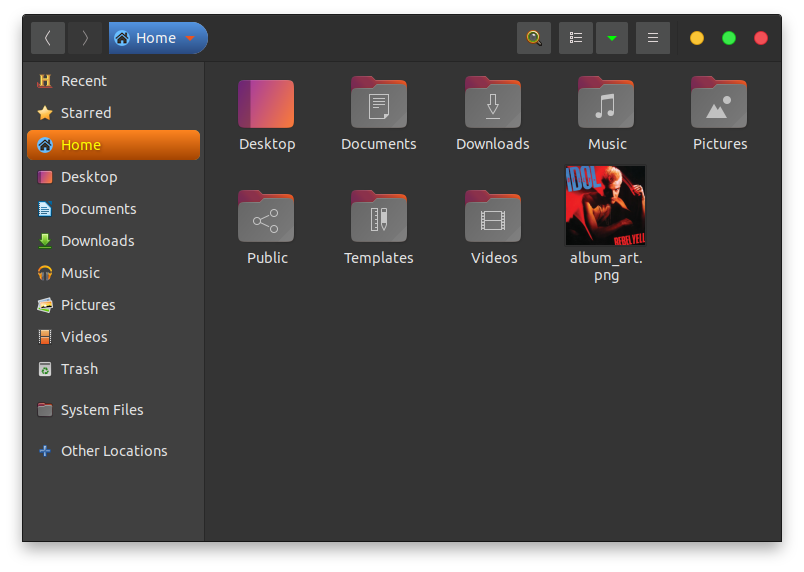Open Pictures in the sidebar
This screenshot has height=572, width=804.
[113, 305]
